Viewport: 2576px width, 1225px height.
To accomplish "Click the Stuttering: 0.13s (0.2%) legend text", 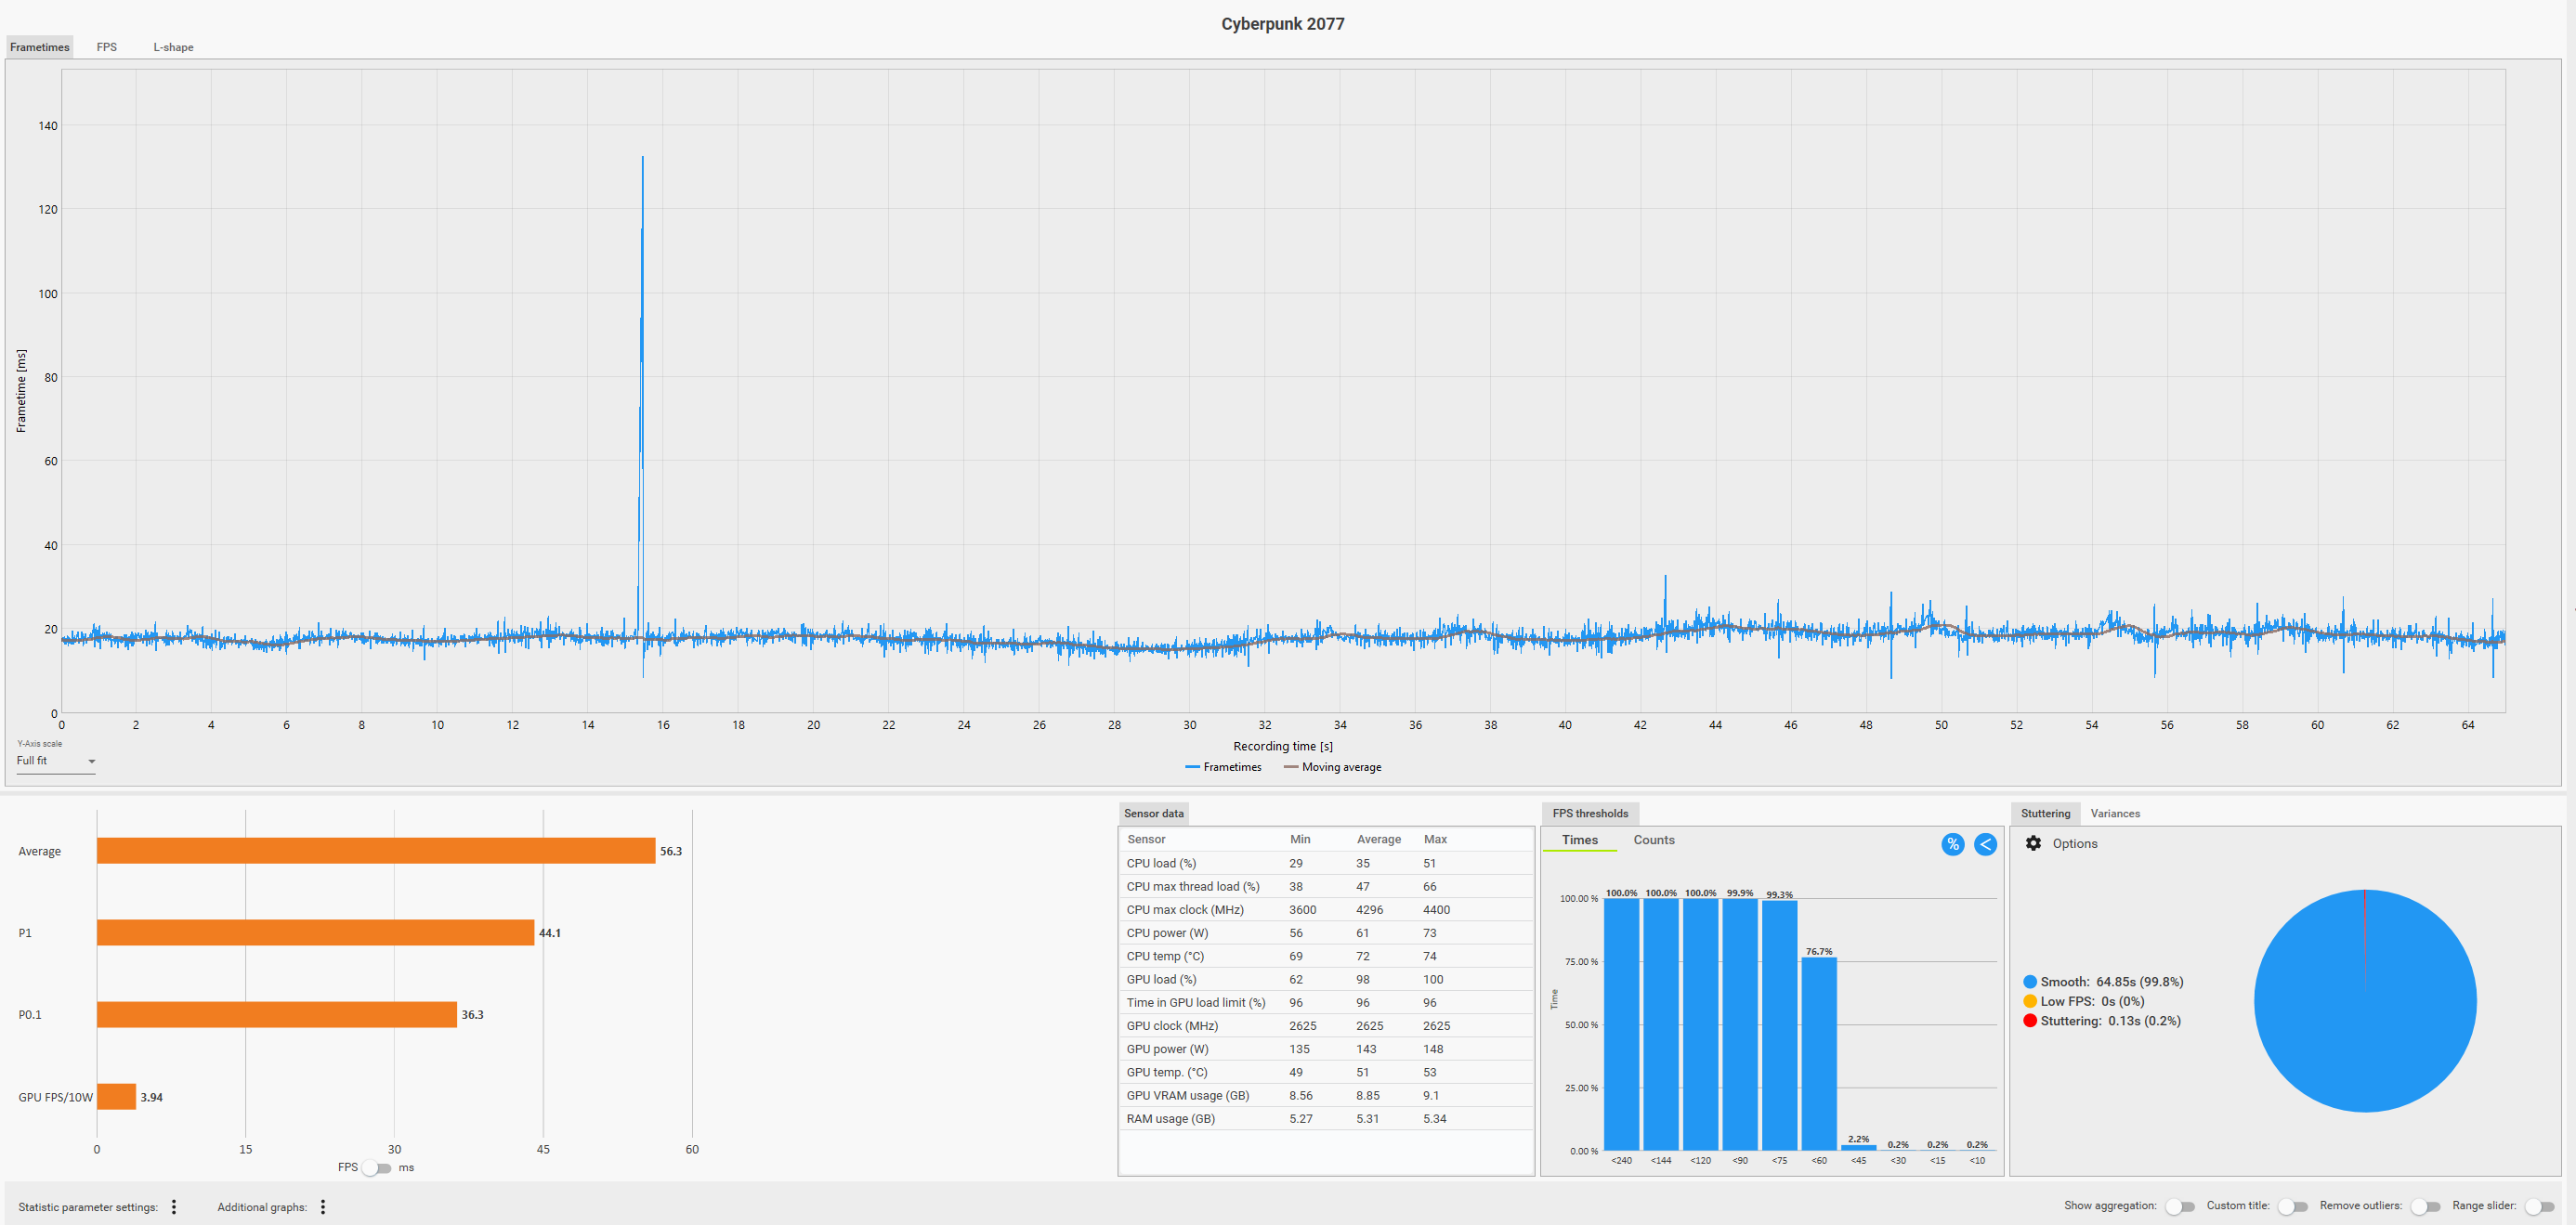I will pyautogui.click(x=2111, y=1021).
